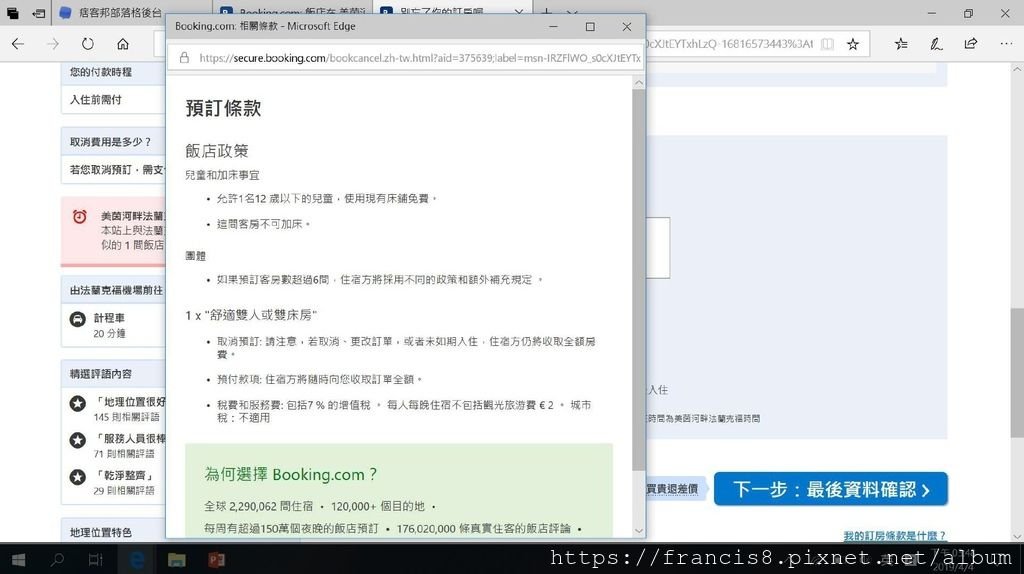Click popup scrollbar down arrow
This screenshot has width=1024, height=574.
click(639, 531)
